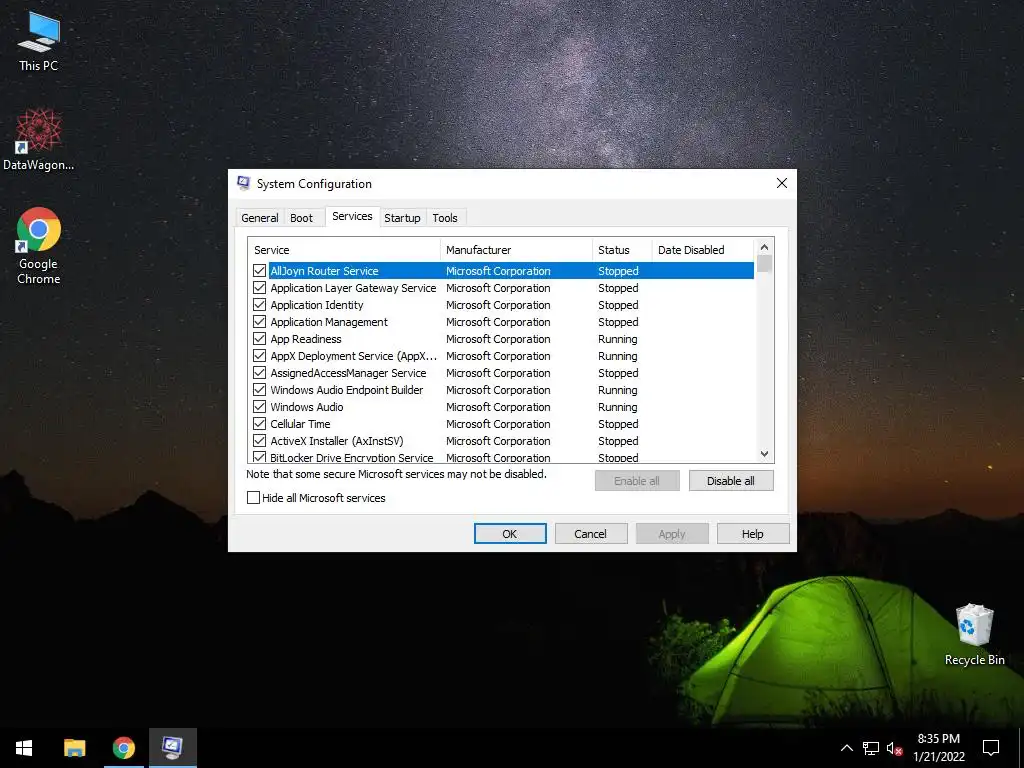The image size is (1024, 768).
Task: Toggle Windows Audio Endpoint Builder checkbox
Action: 259,389
